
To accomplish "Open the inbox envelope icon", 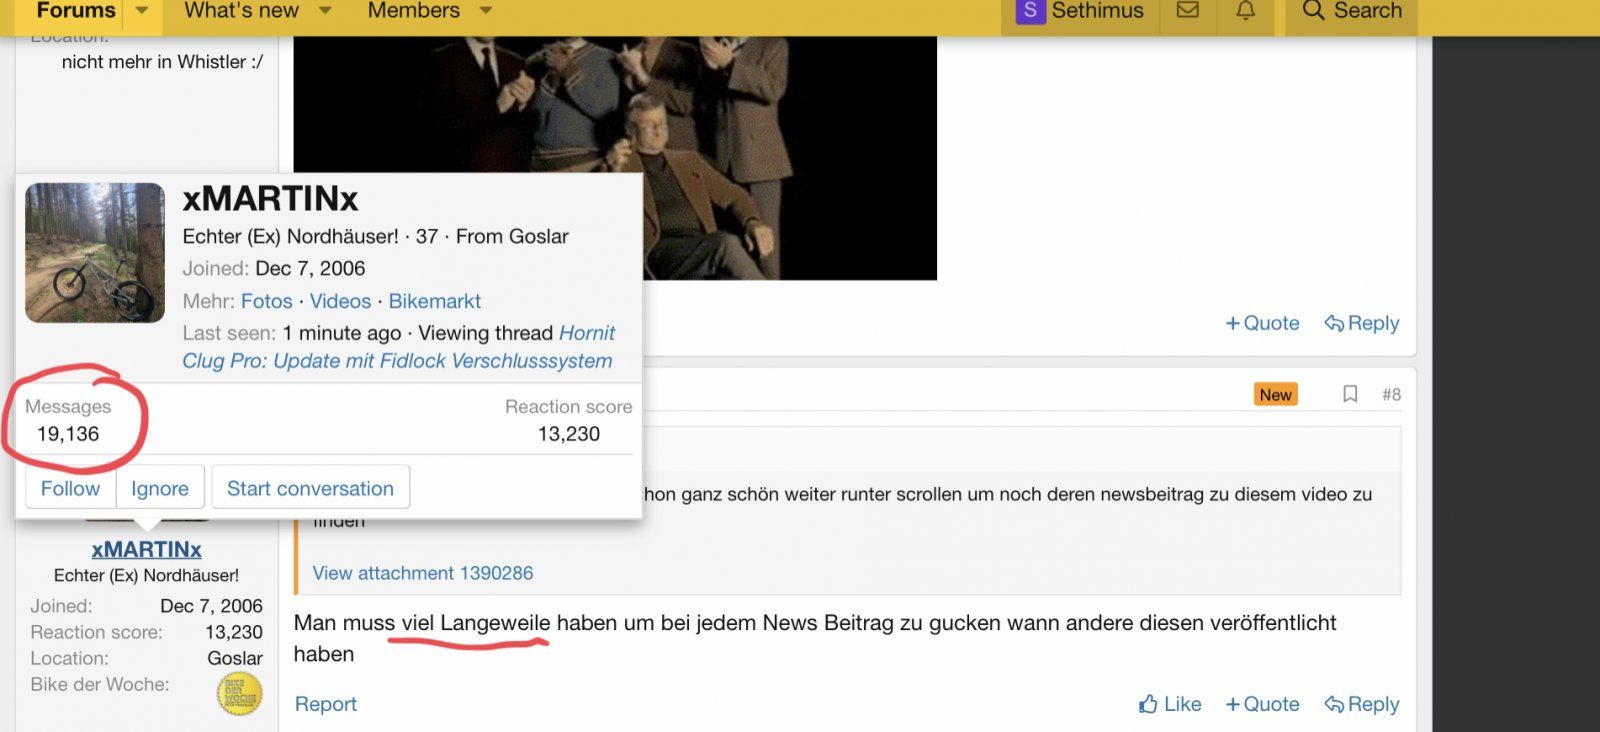I will tap(1187, 11).
